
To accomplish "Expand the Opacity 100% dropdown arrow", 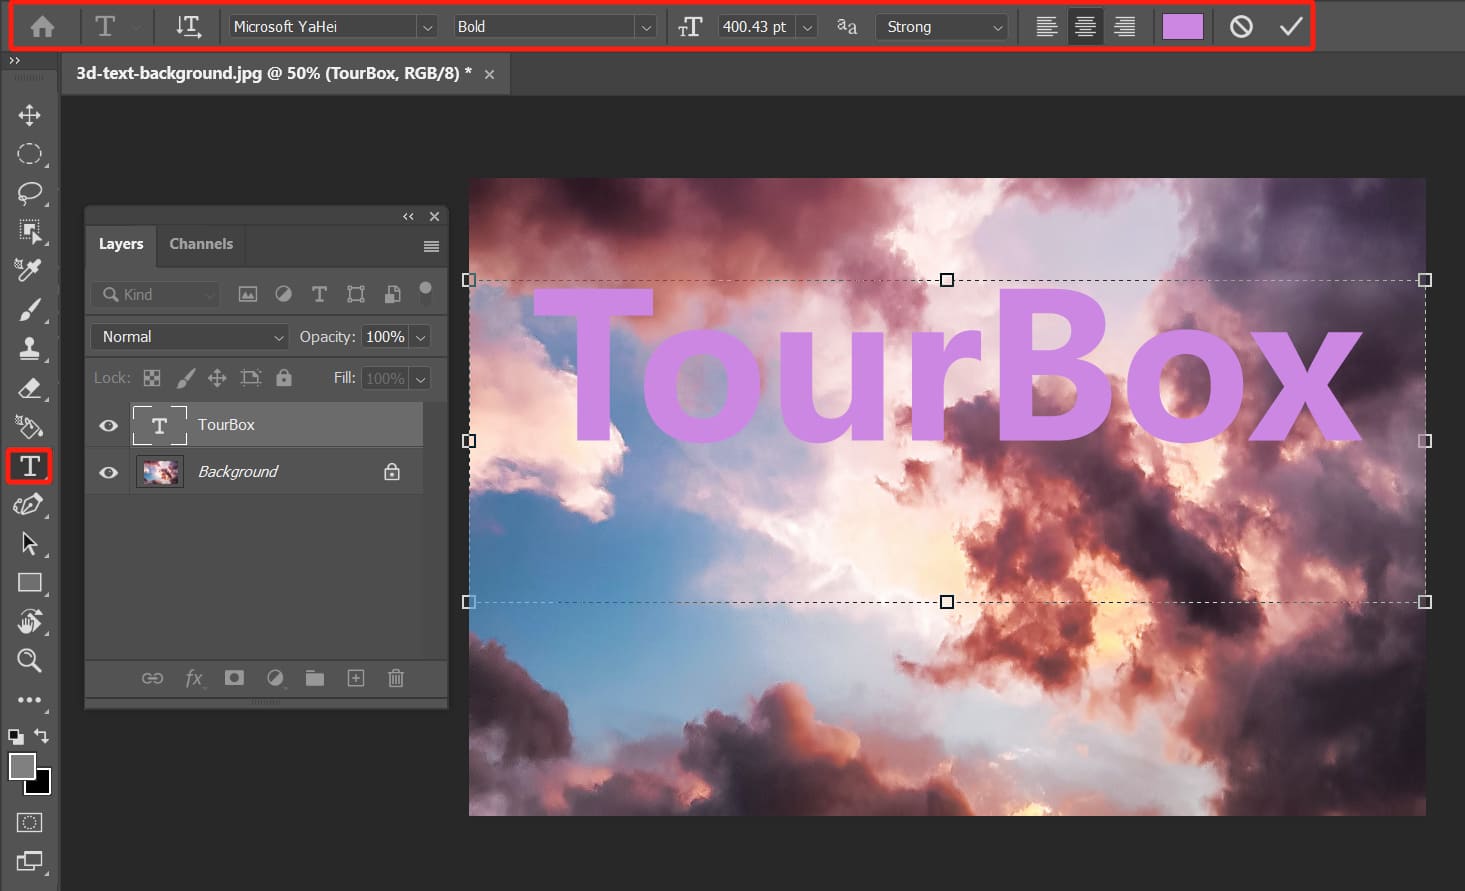I will 421,337.
